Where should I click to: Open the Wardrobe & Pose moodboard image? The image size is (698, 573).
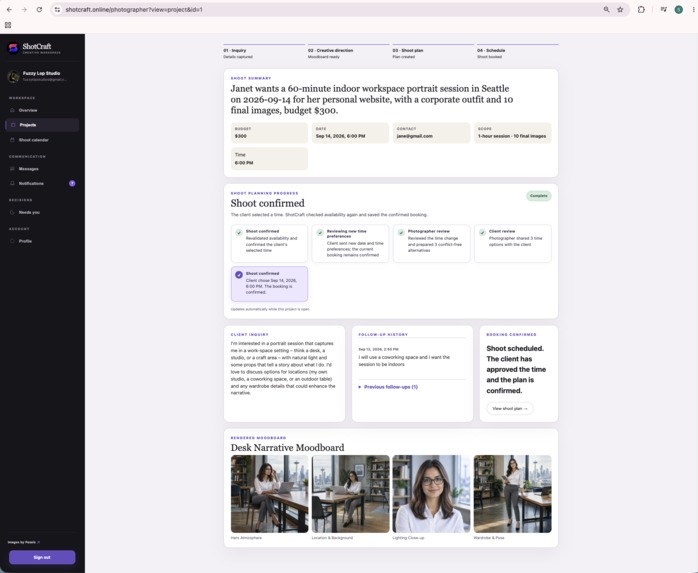(x=512, y=494)
